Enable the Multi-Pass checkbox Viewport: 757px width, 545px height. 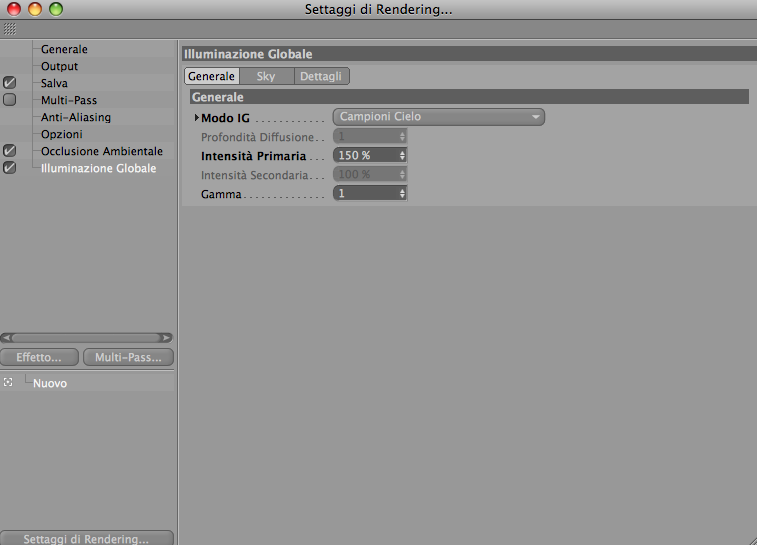(x=9, y=99)
